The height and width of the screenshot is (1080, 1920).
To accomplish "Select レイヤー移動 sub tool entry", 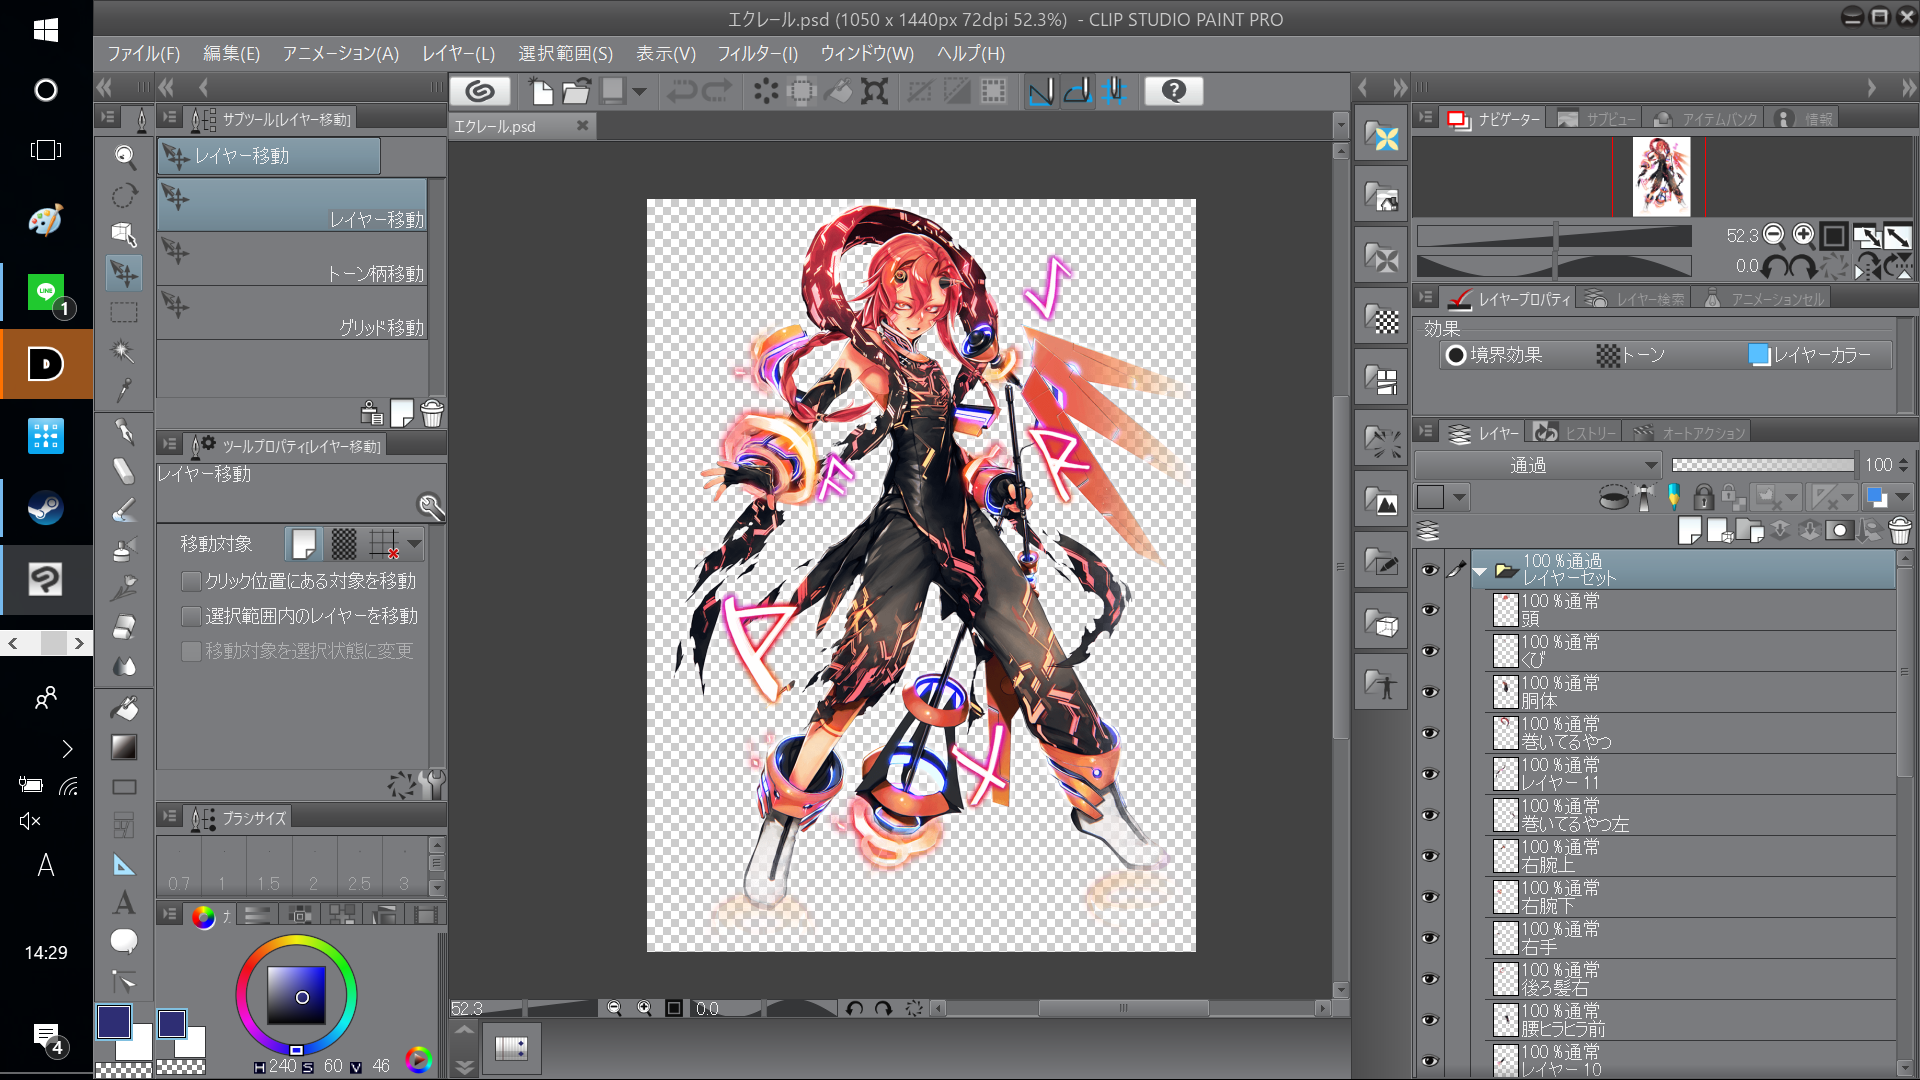I will point(293,205).
